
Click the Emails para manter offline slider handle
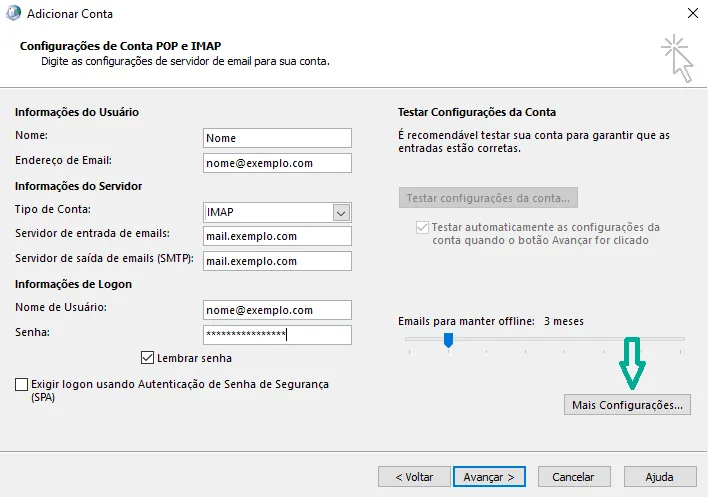click(x=448, y=340)
